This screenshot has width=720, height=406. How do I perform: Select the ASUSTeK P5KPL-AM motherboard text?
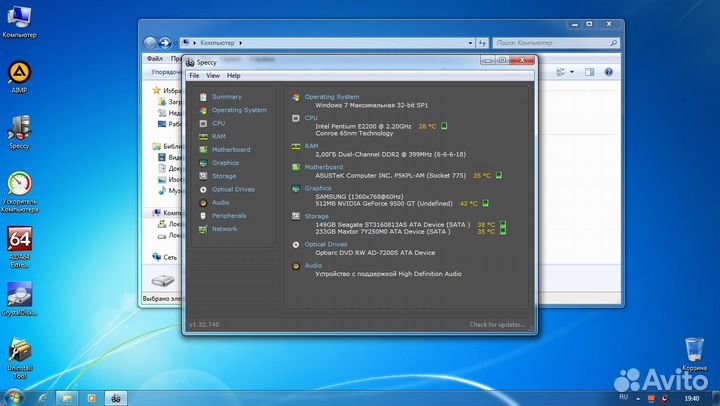(x=390, y=175)
